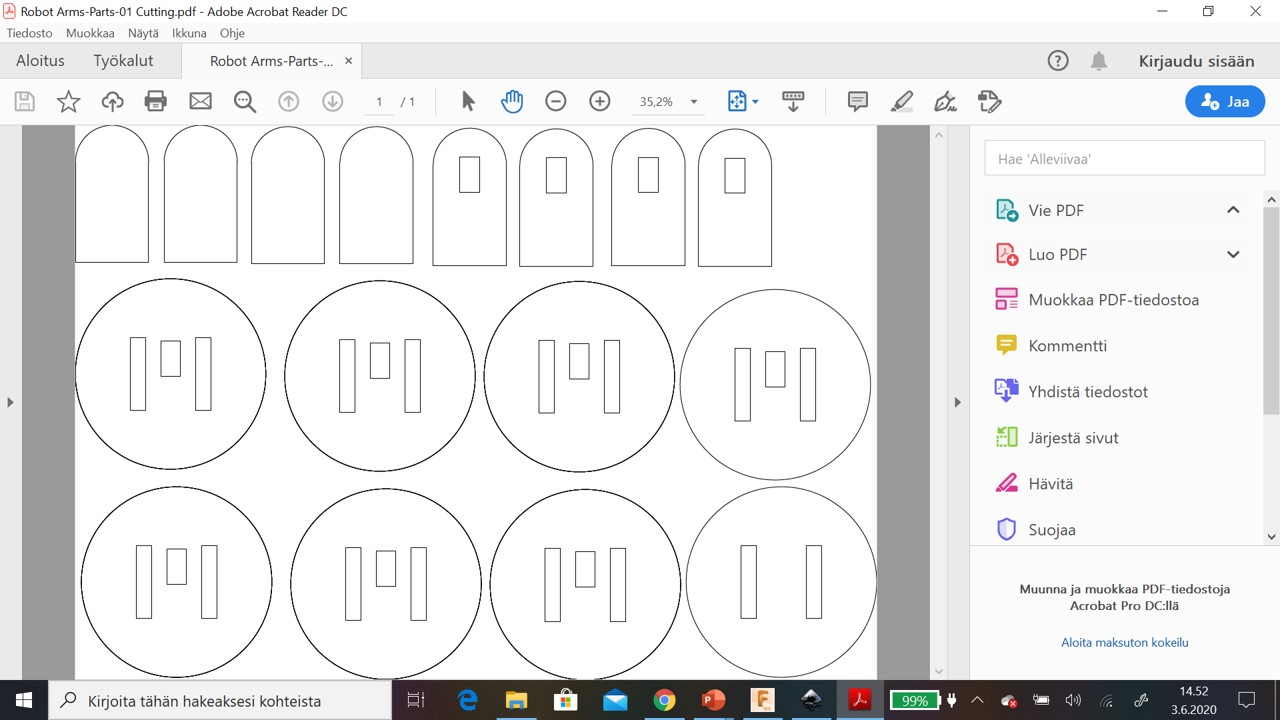Zoom in with plus icon
The width and height of the screenshot is (1280, 720).
(x=600, y=101)
